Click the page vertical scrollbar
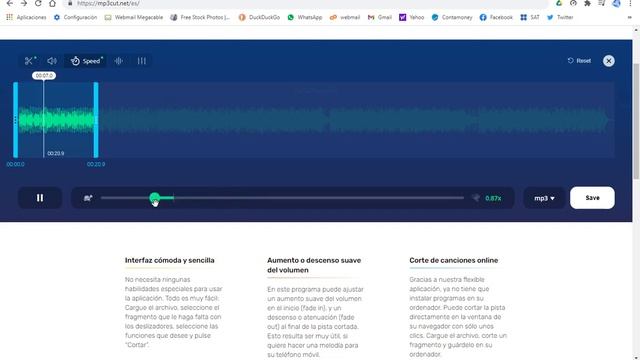Image resolution: width=640 pixels, height=360 pixels. pyautogui.click(x=636, y=121)
